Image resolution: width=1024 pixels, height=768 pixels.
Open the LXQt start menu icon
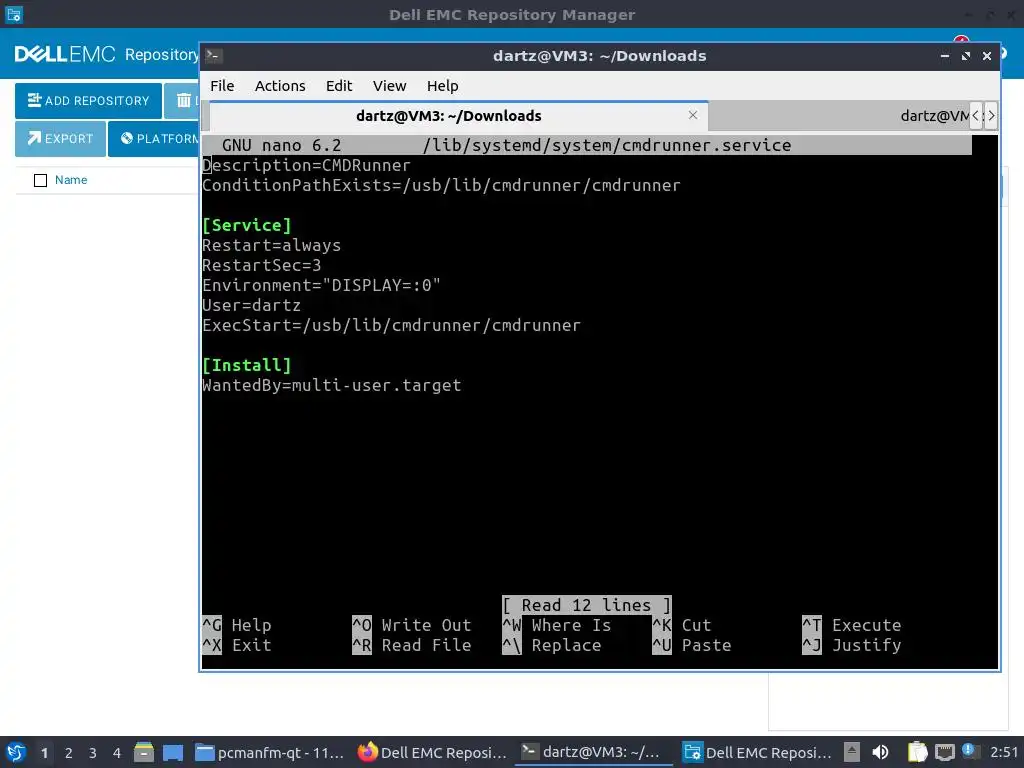tap(16, 752)
